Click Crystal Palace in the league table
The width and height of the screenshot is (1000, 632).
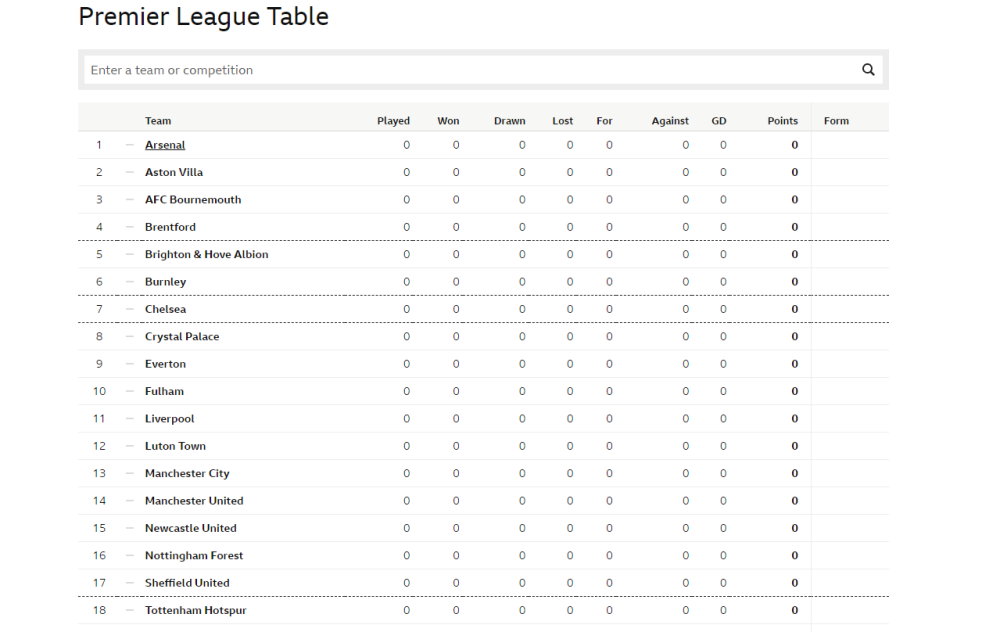(x=182, y=337)
